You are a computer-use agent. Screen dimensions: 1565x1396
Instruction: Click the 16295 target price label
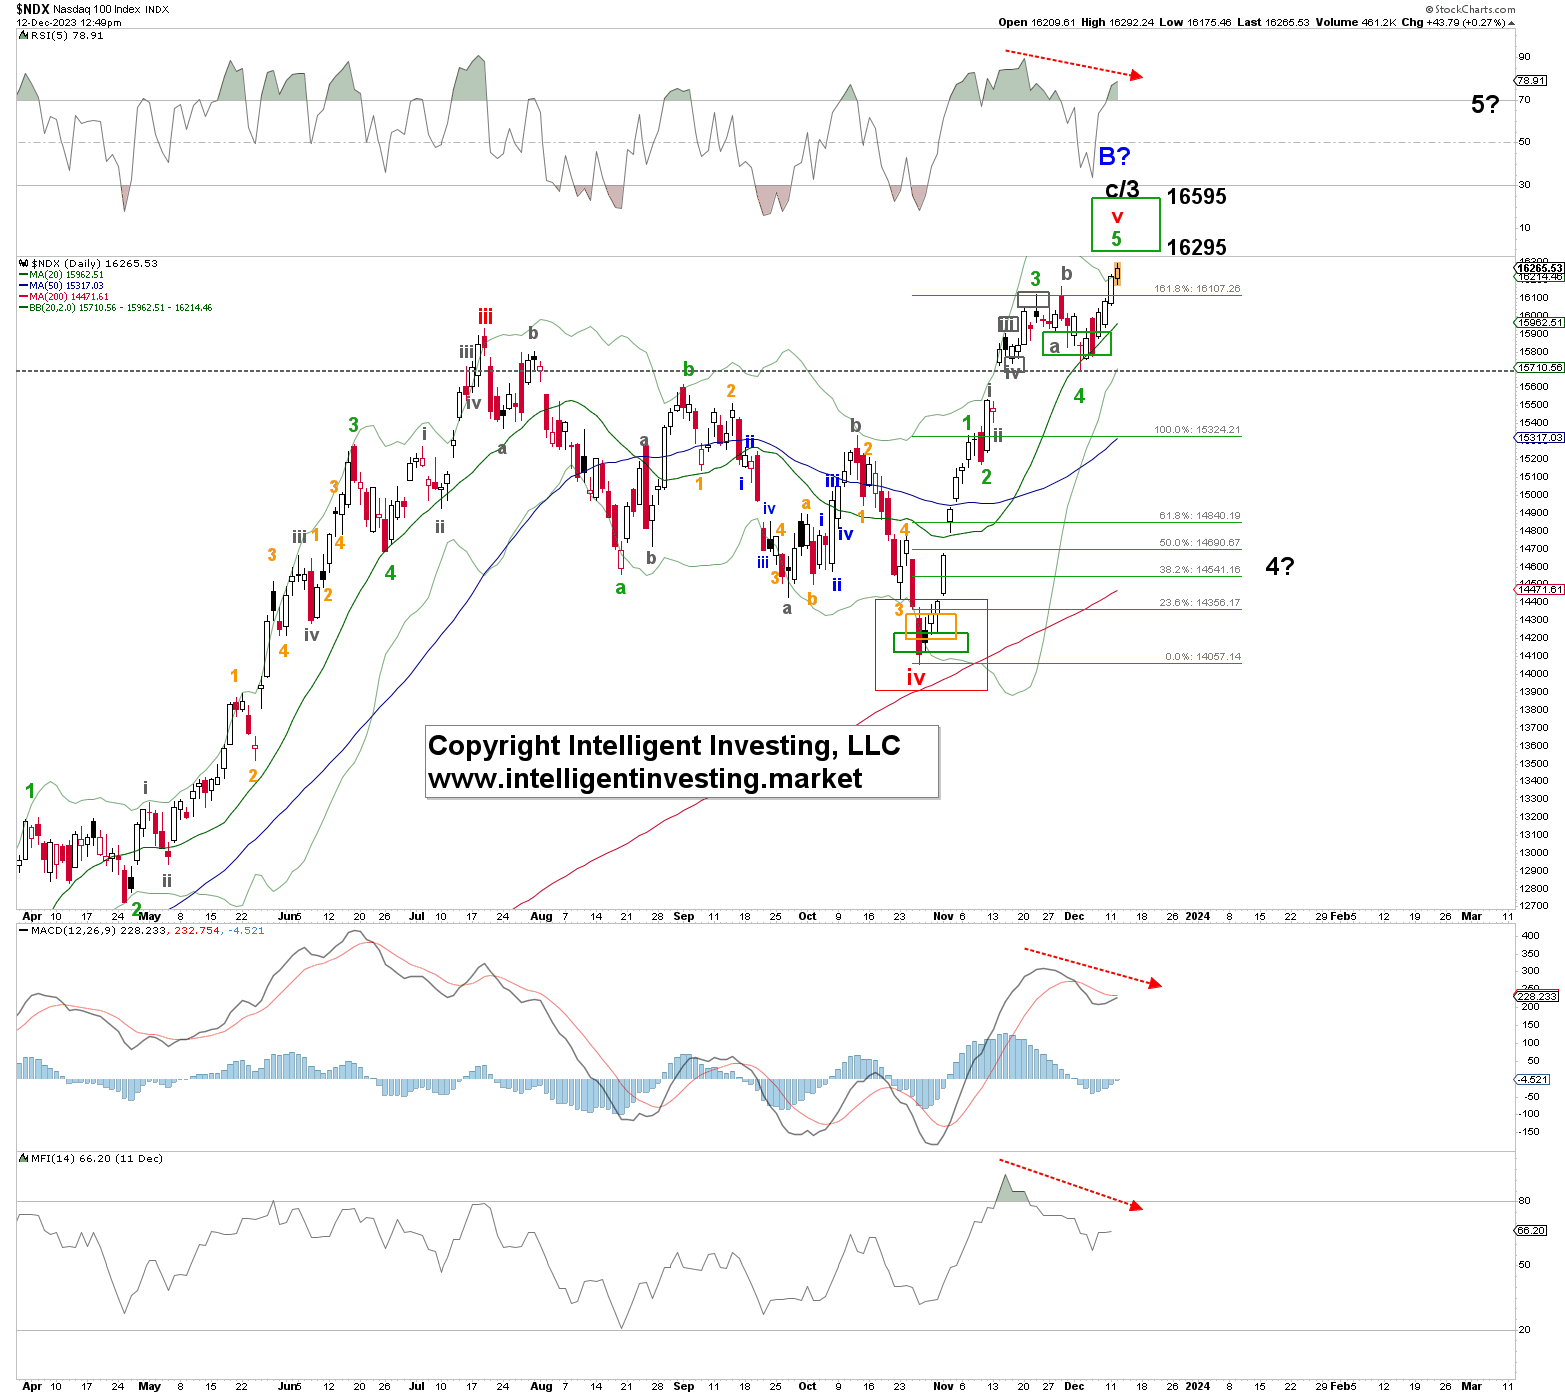1196,247
